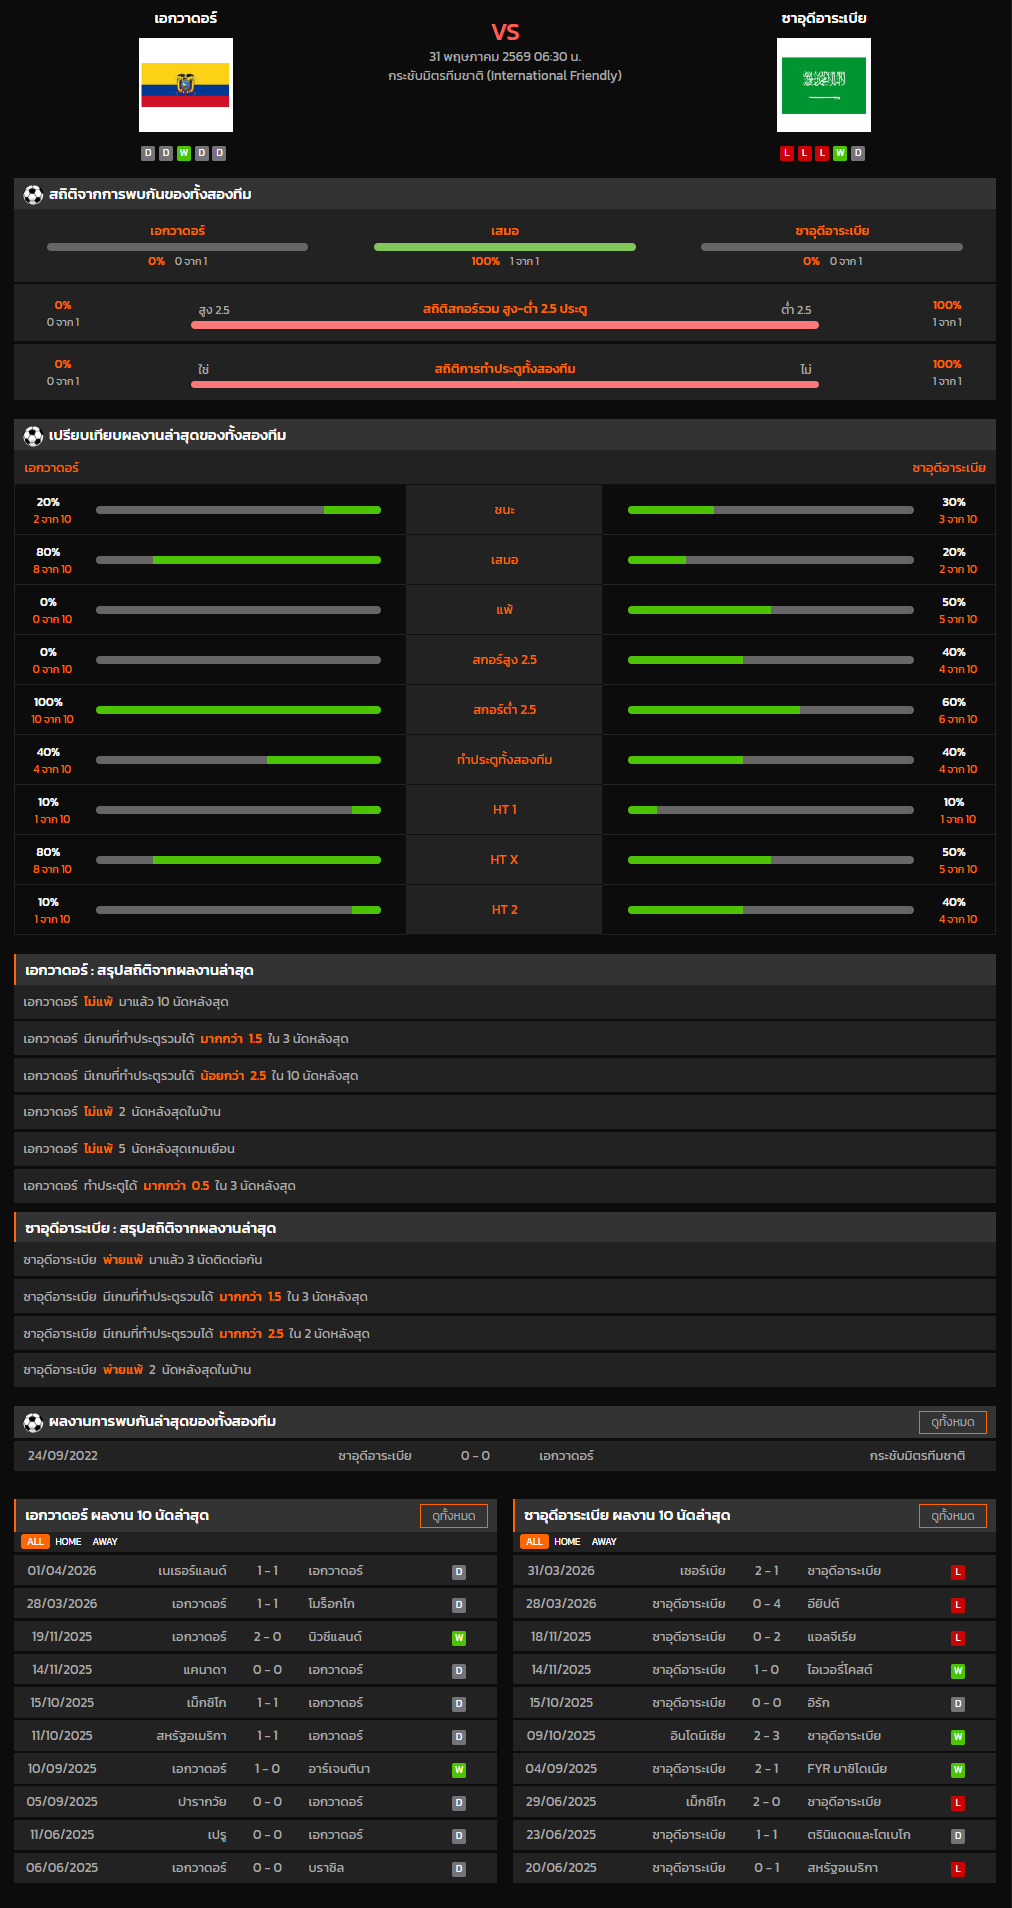Viewport: 1012px width, 1908px height.
Task: Click the Saudi Arabia flag image
Action: click(824, 85)
